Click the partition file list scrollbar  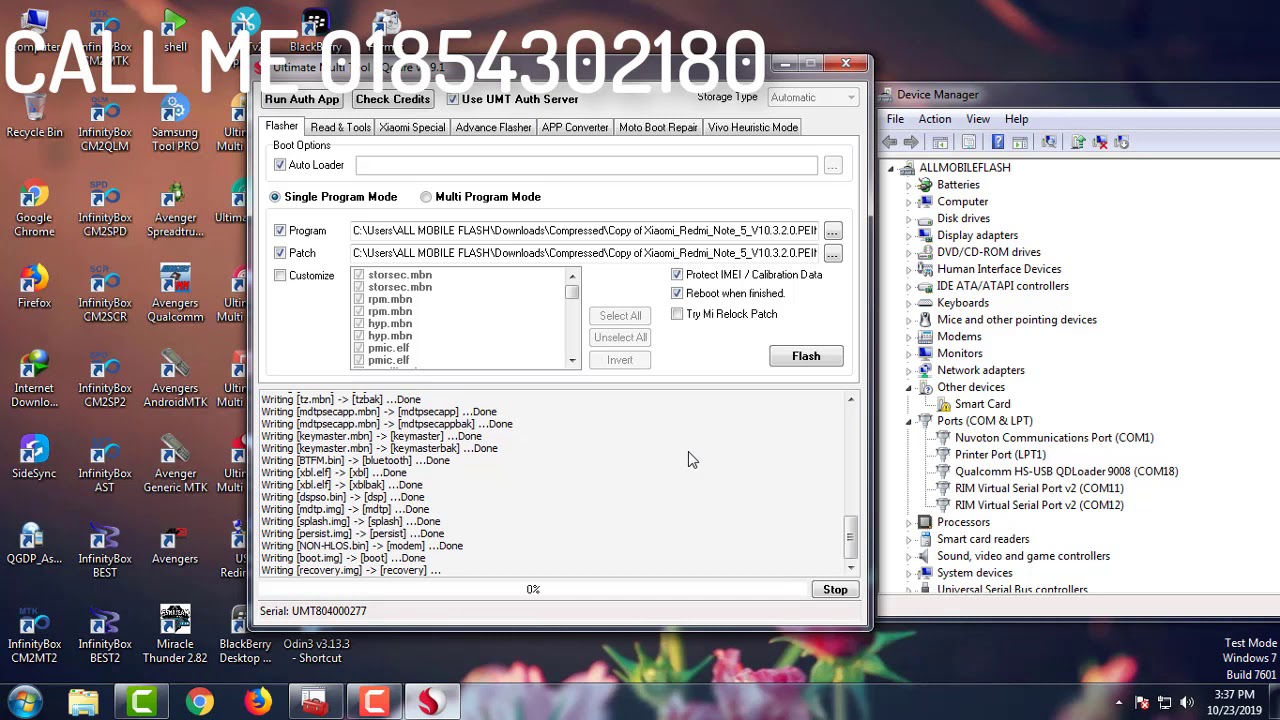(573, 318)
